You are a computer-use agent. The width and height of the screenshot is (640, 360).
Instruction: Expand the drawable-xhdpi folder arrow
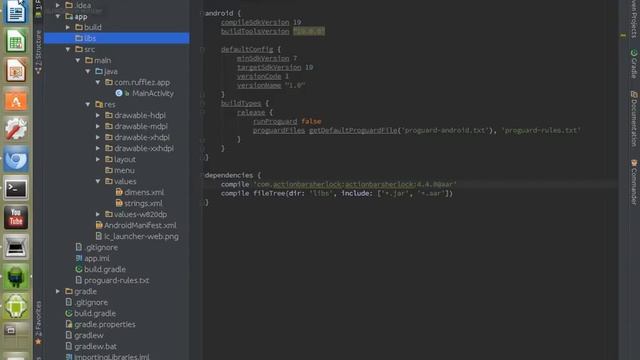pos(98,138)
